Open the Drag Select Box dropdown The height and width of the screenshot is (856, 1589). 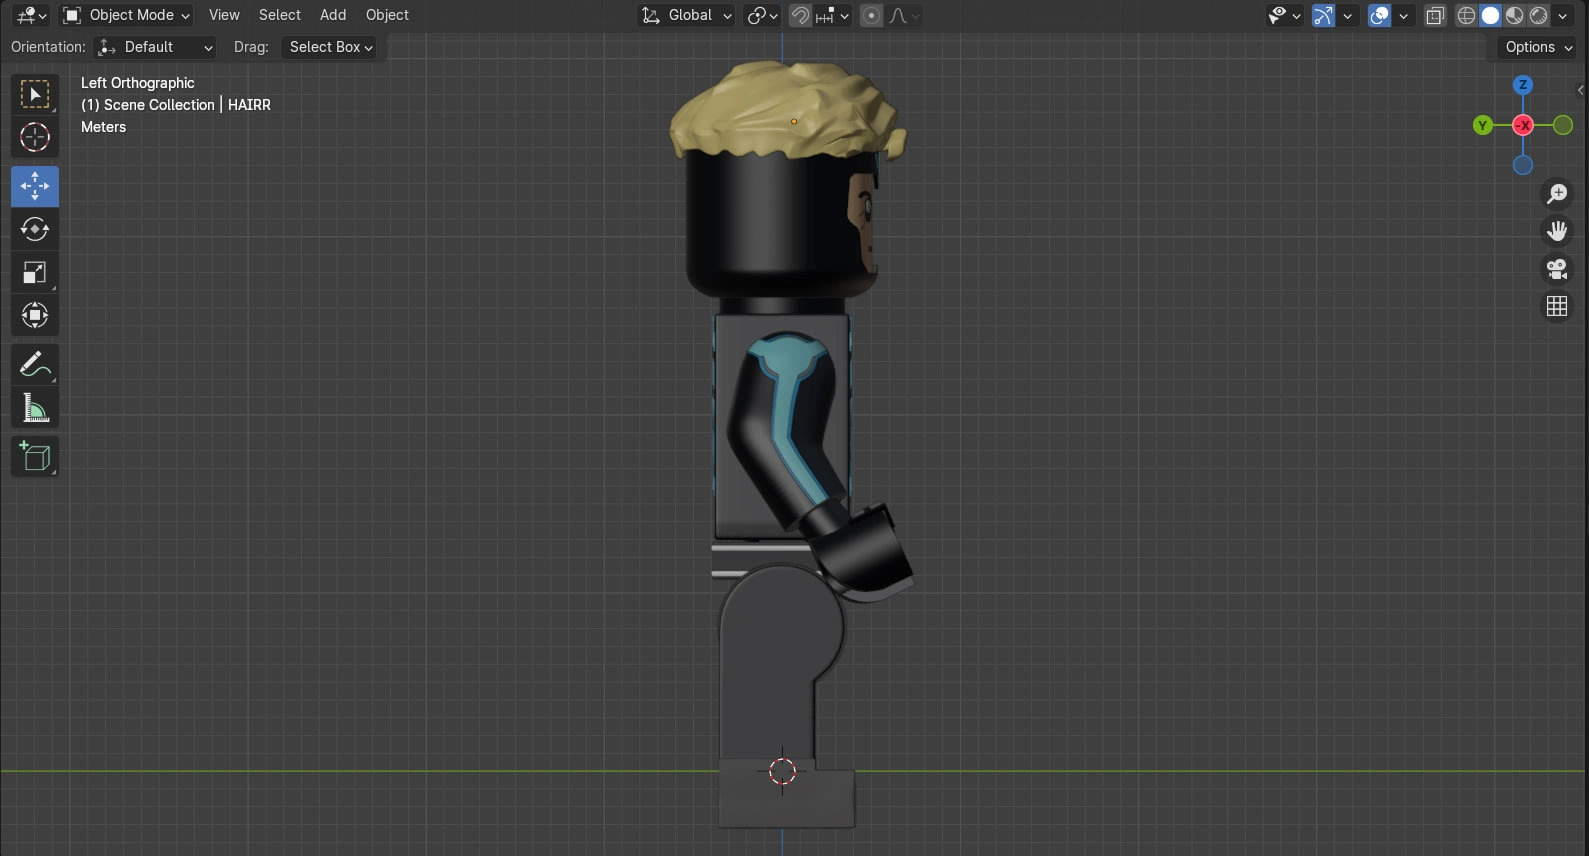tap(330, 47)
